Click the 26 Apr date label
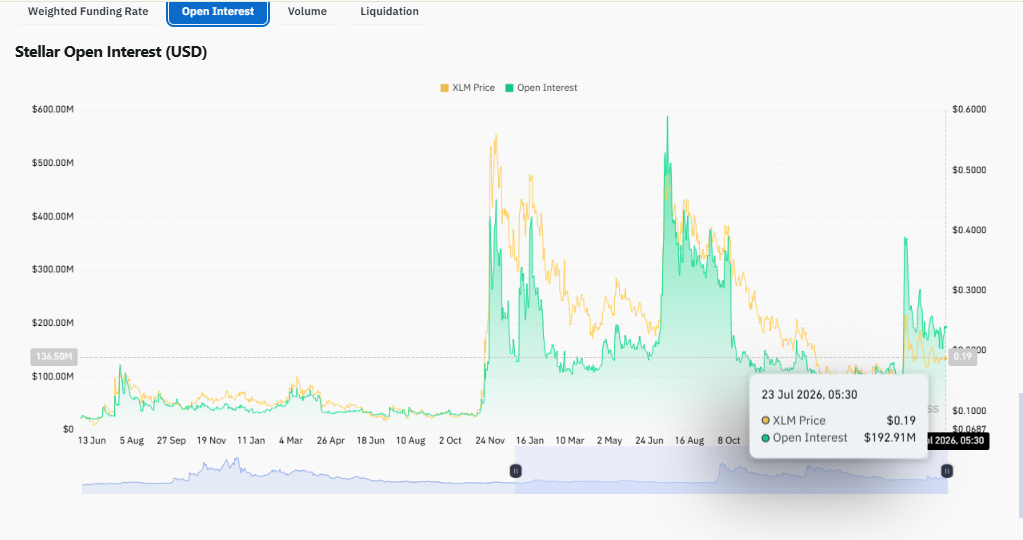The width and height of the screenshot is (1023, 540). [331, 441]
